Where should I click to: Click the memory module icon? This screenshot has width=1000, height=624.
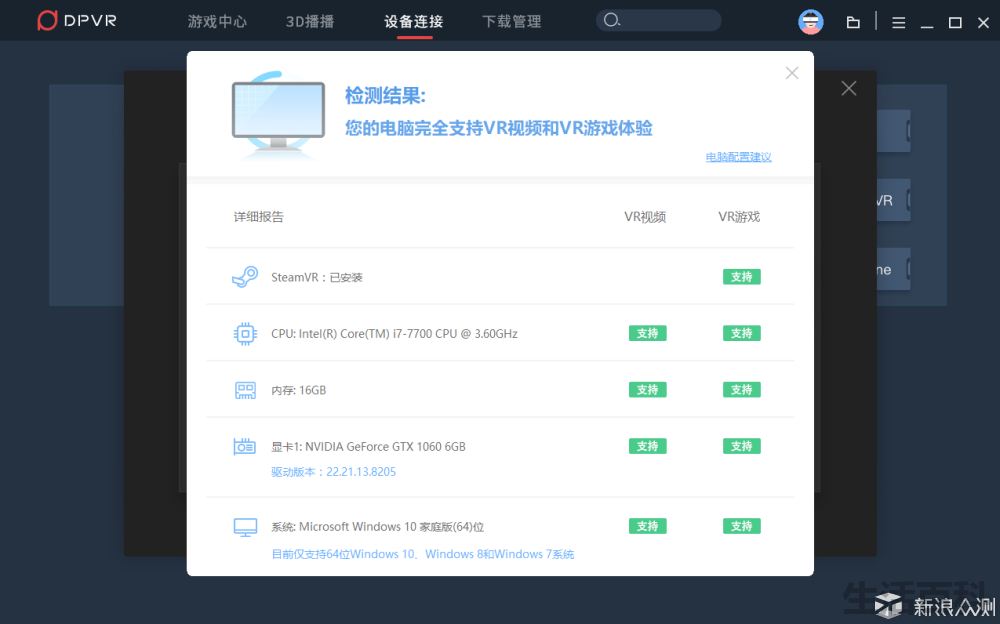tap(246, 390)
